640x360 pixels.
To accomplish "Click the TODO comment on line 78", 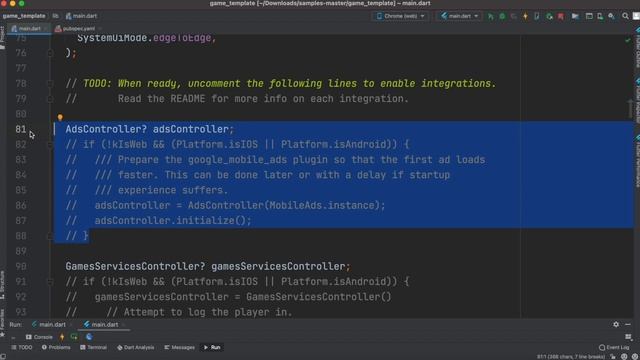I will [281, 84].
